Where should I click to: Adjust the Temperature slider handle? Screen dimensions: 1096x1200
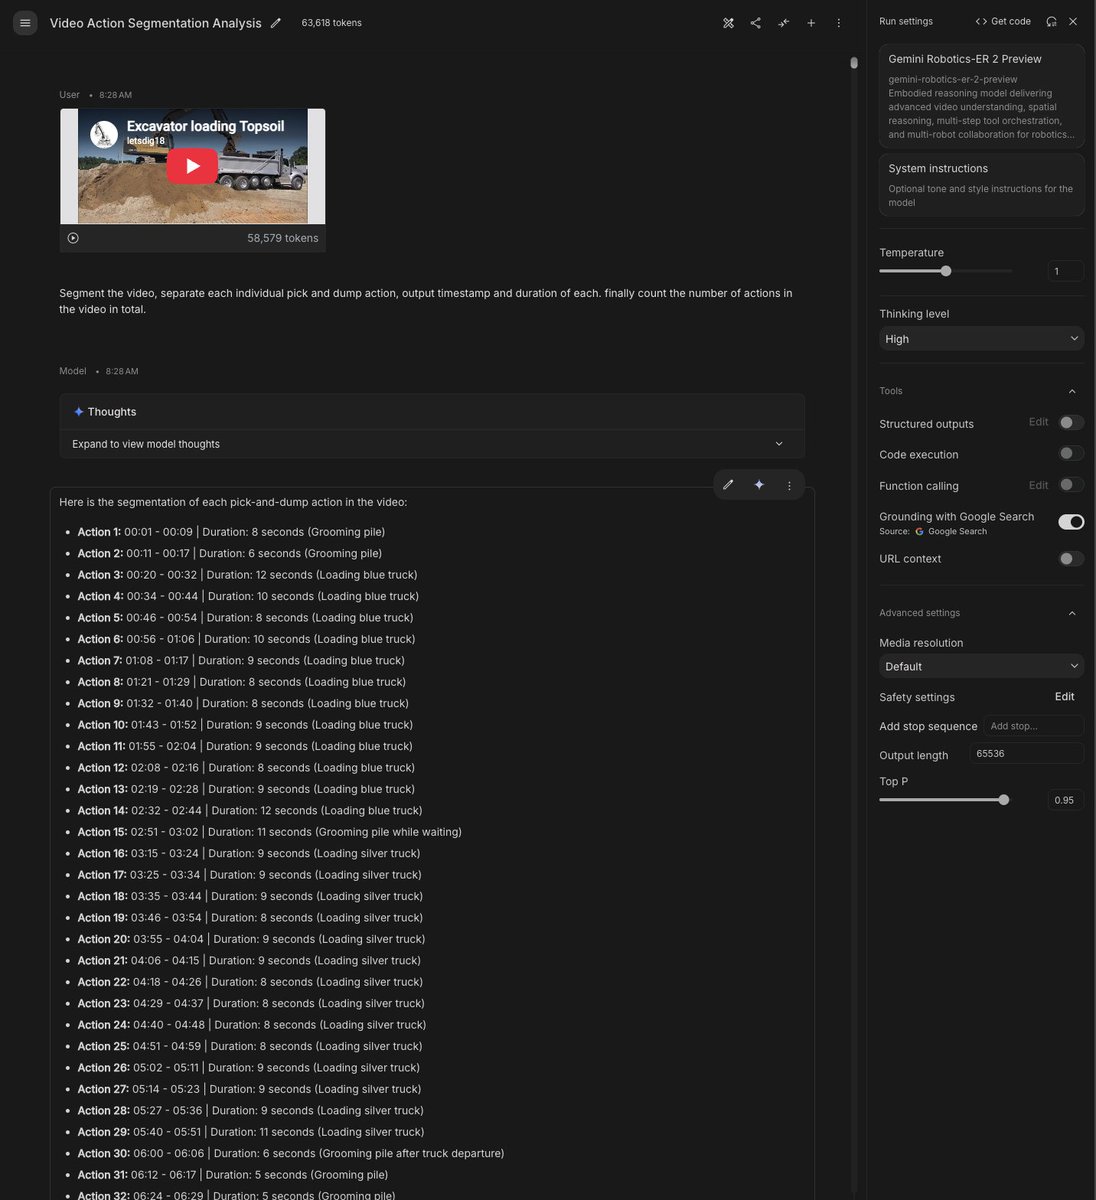(946, 271)
